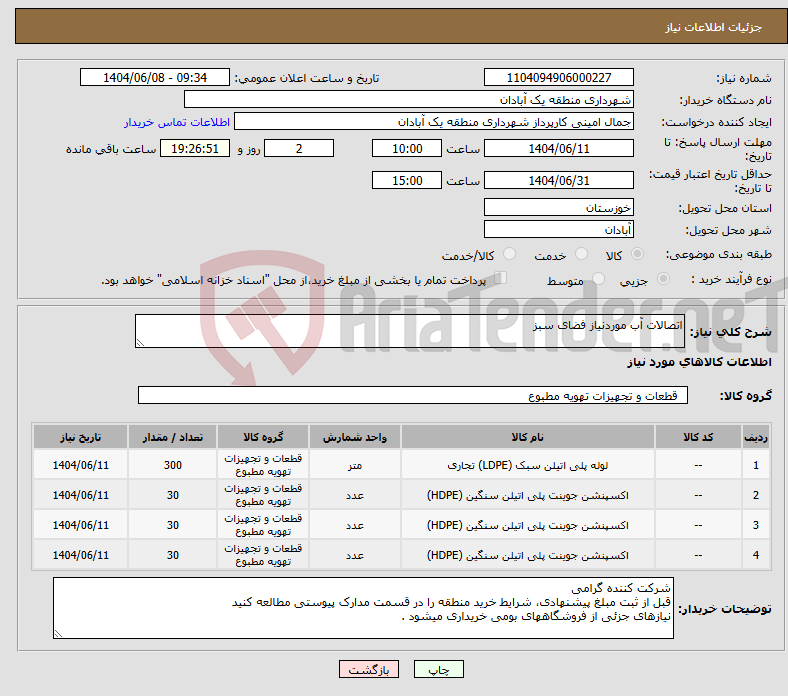Click the نام دستگاه خریدار field
Image resolution: width=788 pixels, height=696 pixels.
point(409,100)
